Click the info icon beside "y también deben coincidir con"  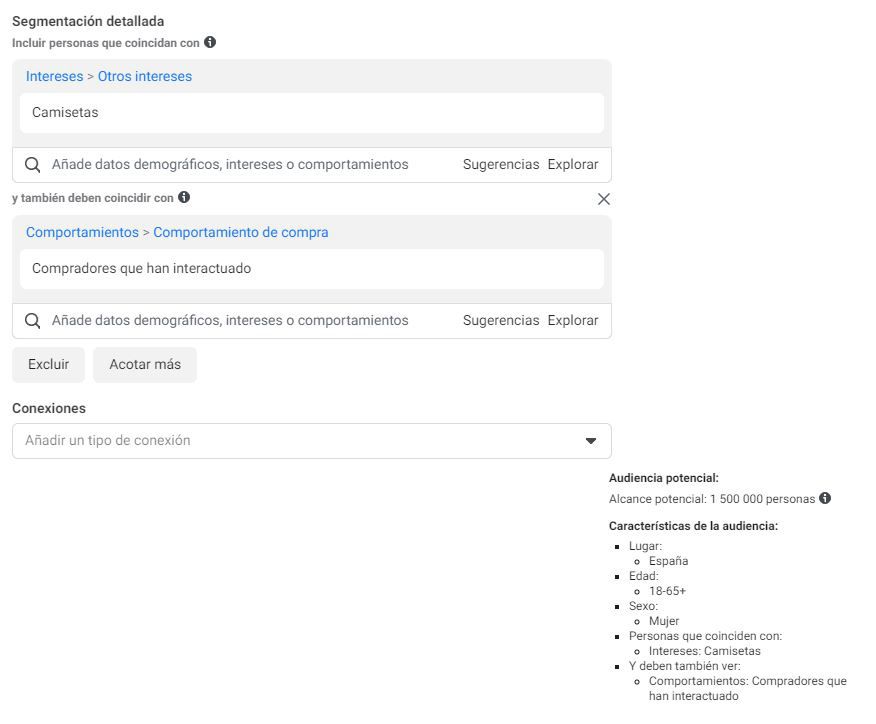click(183, 198)
